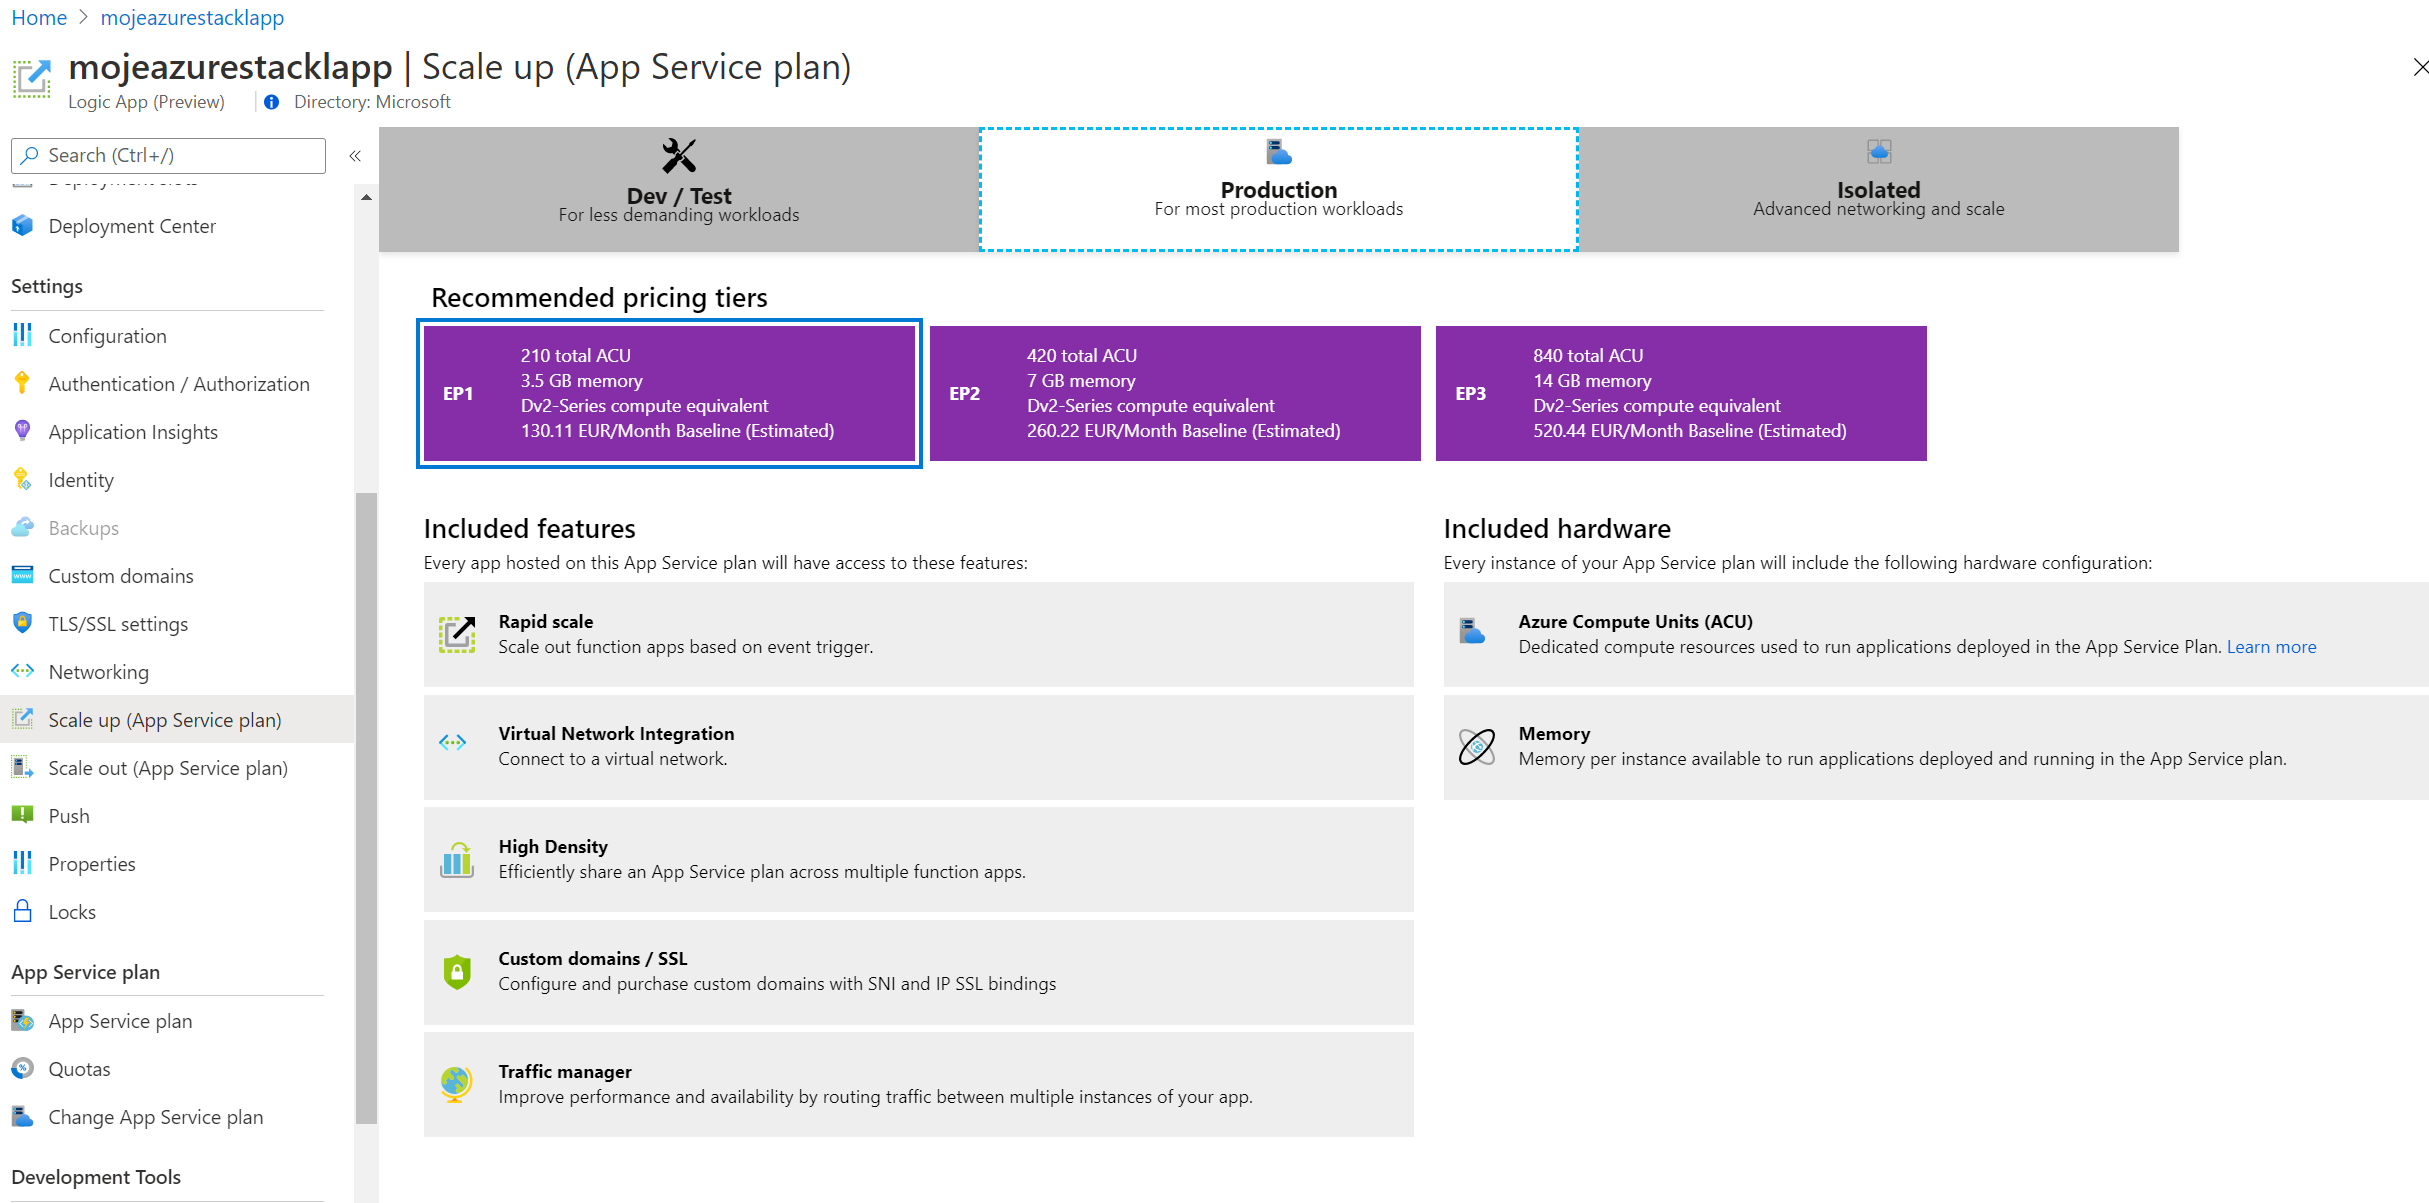
Task: Open Authentication / Authorization key icon
Action: pyautogui.click(x=22, y=383)
